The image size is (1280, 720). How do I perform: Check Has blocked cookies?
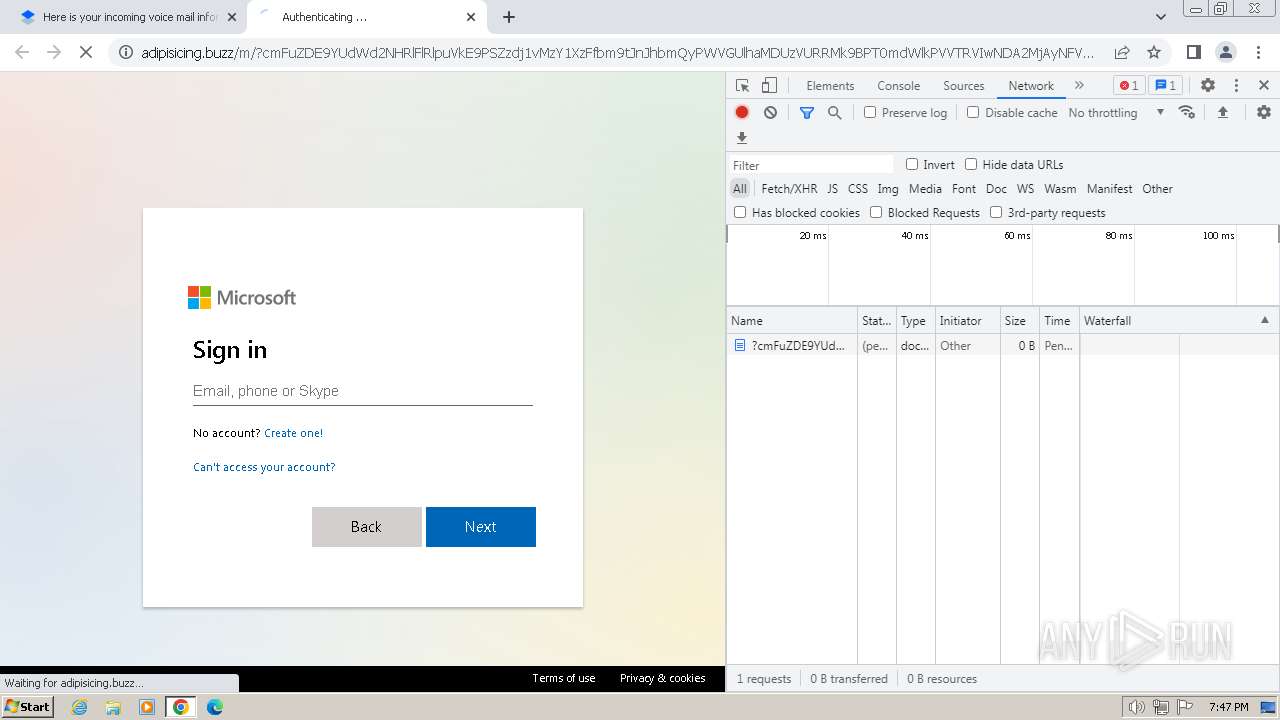pos(740,212)
